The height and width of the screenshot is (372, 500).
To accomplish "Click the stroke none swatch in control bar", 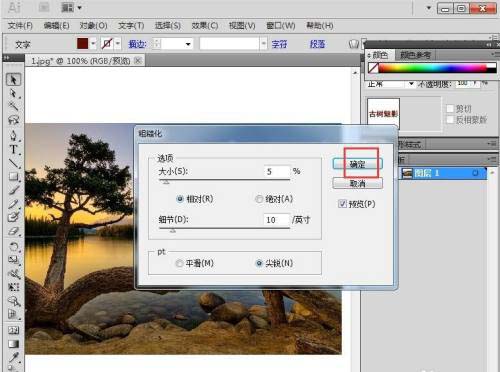I will coord(107,43).
